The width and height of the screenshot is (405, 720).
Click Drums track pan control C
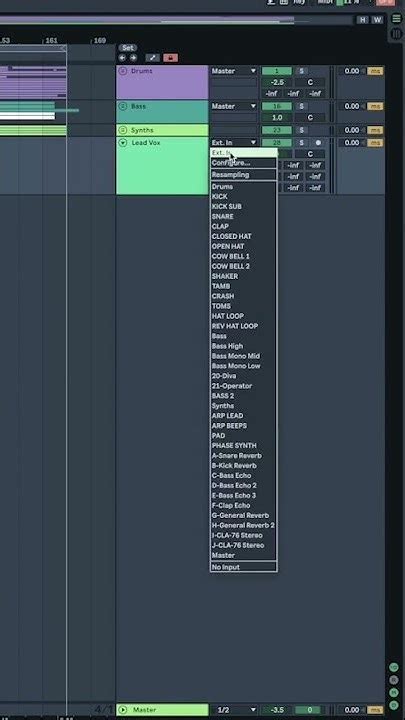(310, 83)
